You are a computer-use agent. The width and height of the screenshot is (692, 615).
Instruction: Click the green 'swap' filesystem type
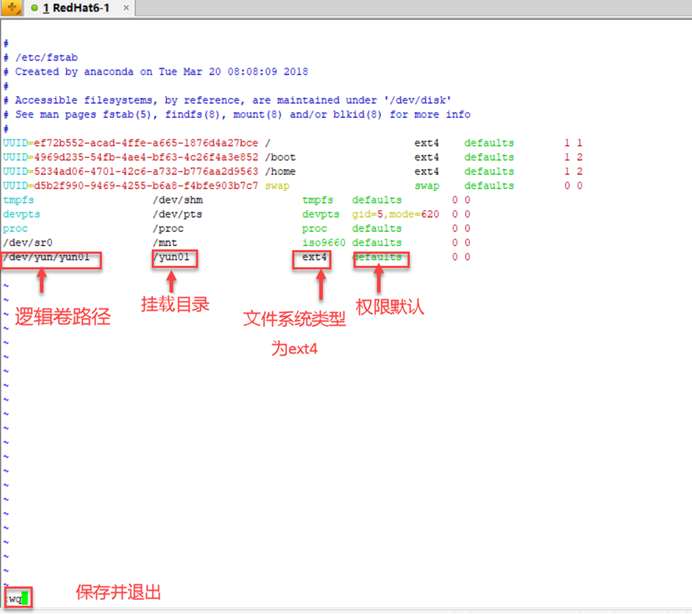tap(427, 186)
